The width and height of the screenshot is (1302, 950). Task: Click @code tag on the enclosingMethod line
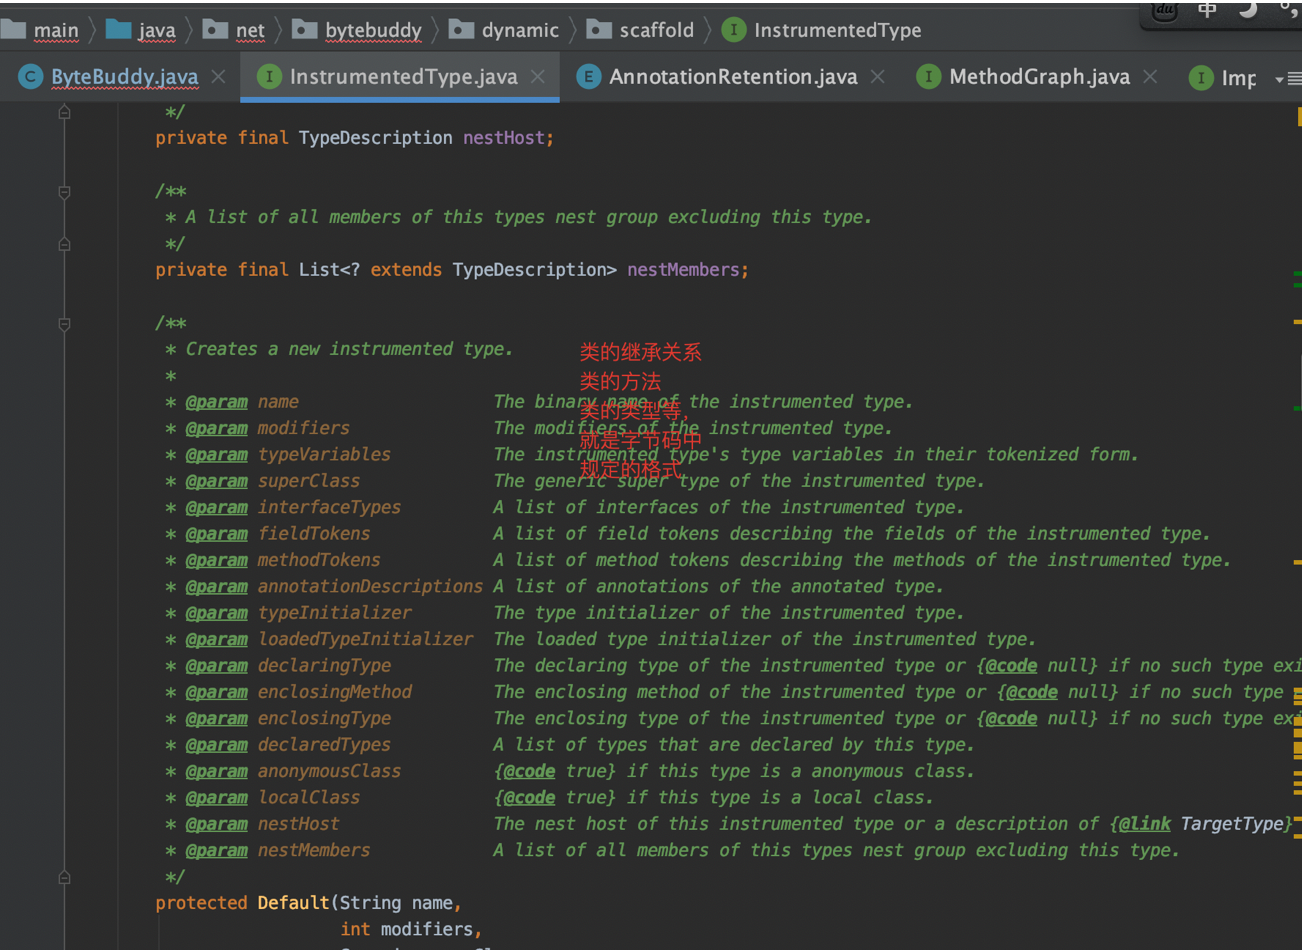click(x=1031, y=692)
